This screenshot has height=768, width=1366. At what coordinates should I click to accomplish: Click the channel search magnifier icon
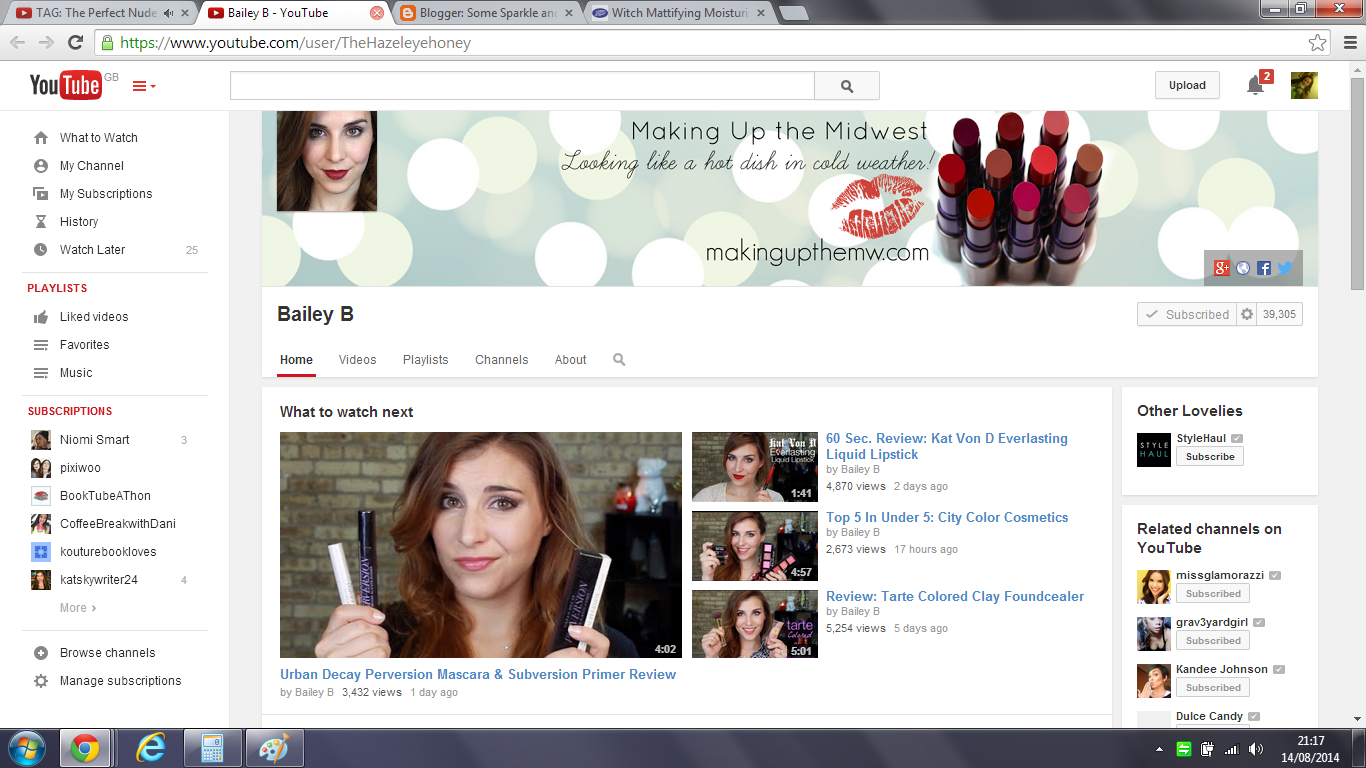coord(619,360)
